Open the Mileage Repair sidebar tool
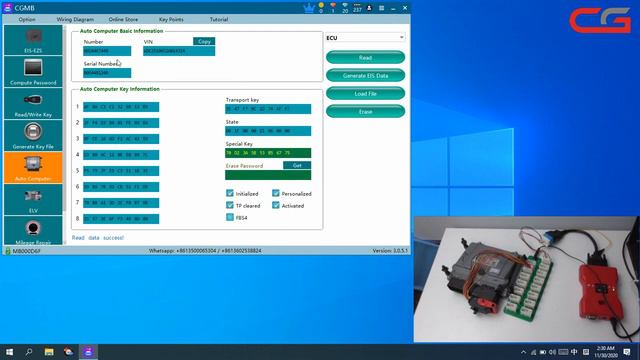 coord(33,231)
